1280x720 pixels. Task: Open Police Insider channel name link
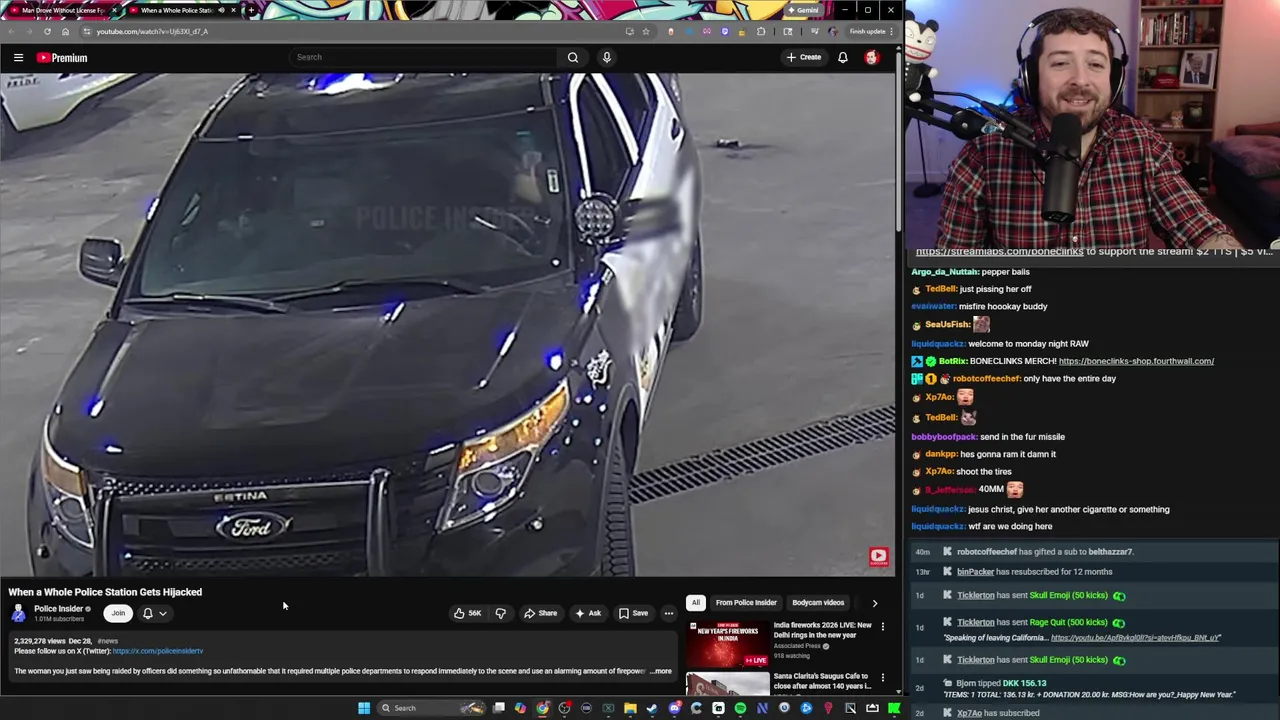(59, 608)
